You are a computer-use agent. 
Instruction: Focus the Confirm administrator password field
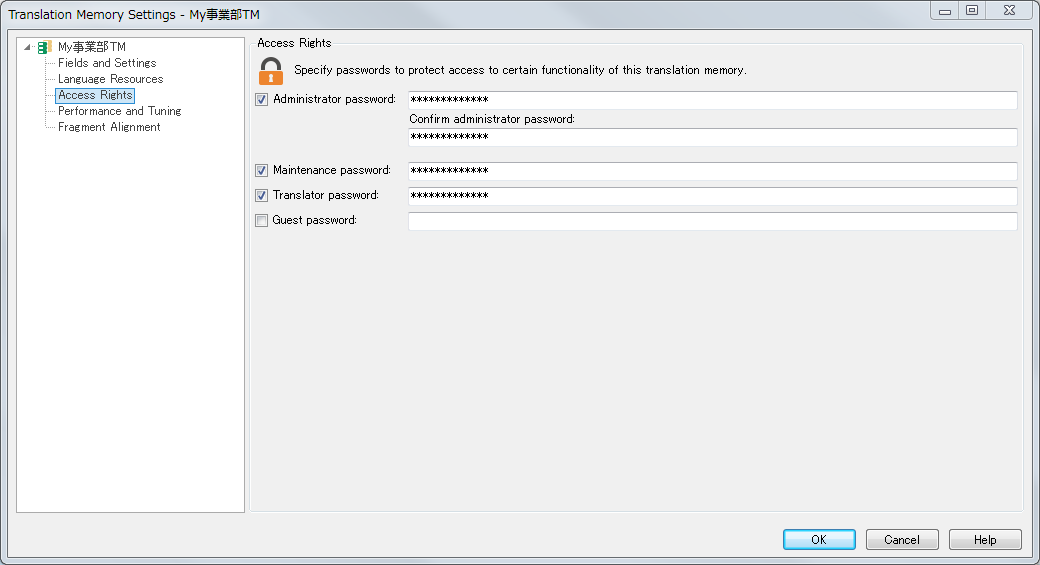point(712,137)
